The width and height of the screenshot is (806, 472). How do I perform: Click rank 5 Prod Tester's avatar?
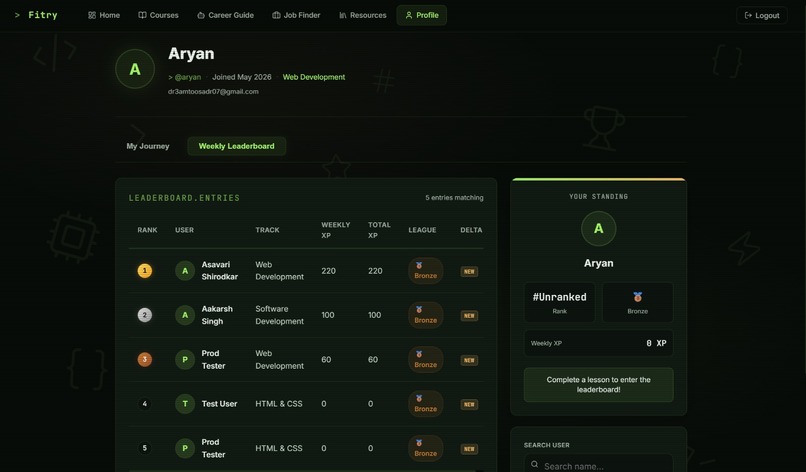(x=185, y=448)
